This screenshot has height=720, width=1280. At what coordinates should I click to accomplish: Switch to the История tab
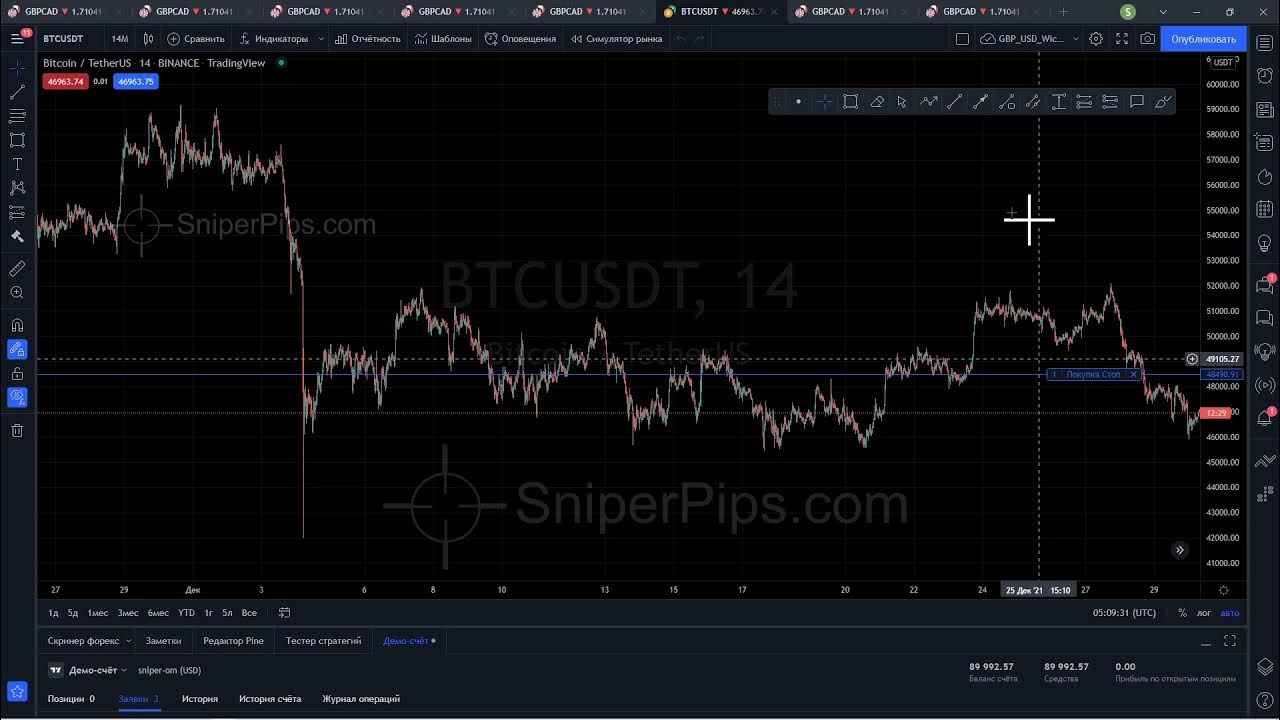coord(199,699)
